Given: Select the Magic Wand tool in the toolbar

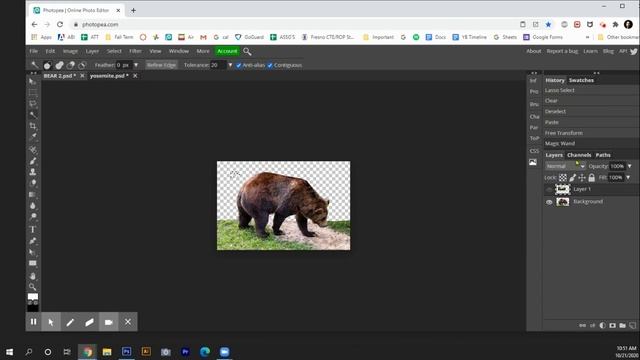Looking at the screenshot, I should pyautogui.click(x=33, y=115).
